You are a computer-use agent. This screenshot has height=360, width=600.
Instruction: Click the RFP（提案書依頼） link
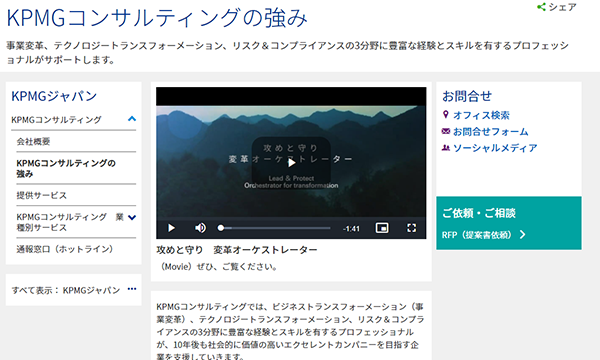click(x=476, y=235)
